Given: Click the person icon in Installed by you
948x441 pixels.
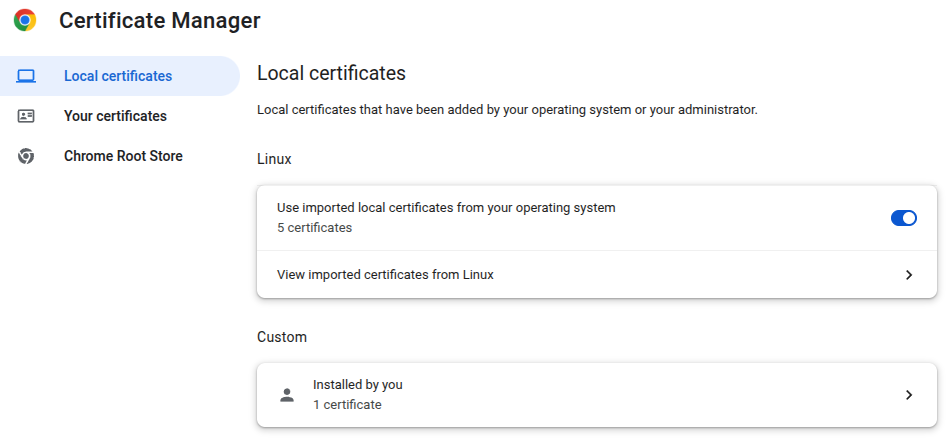Looking at the screenshot, I should [287, 395].
